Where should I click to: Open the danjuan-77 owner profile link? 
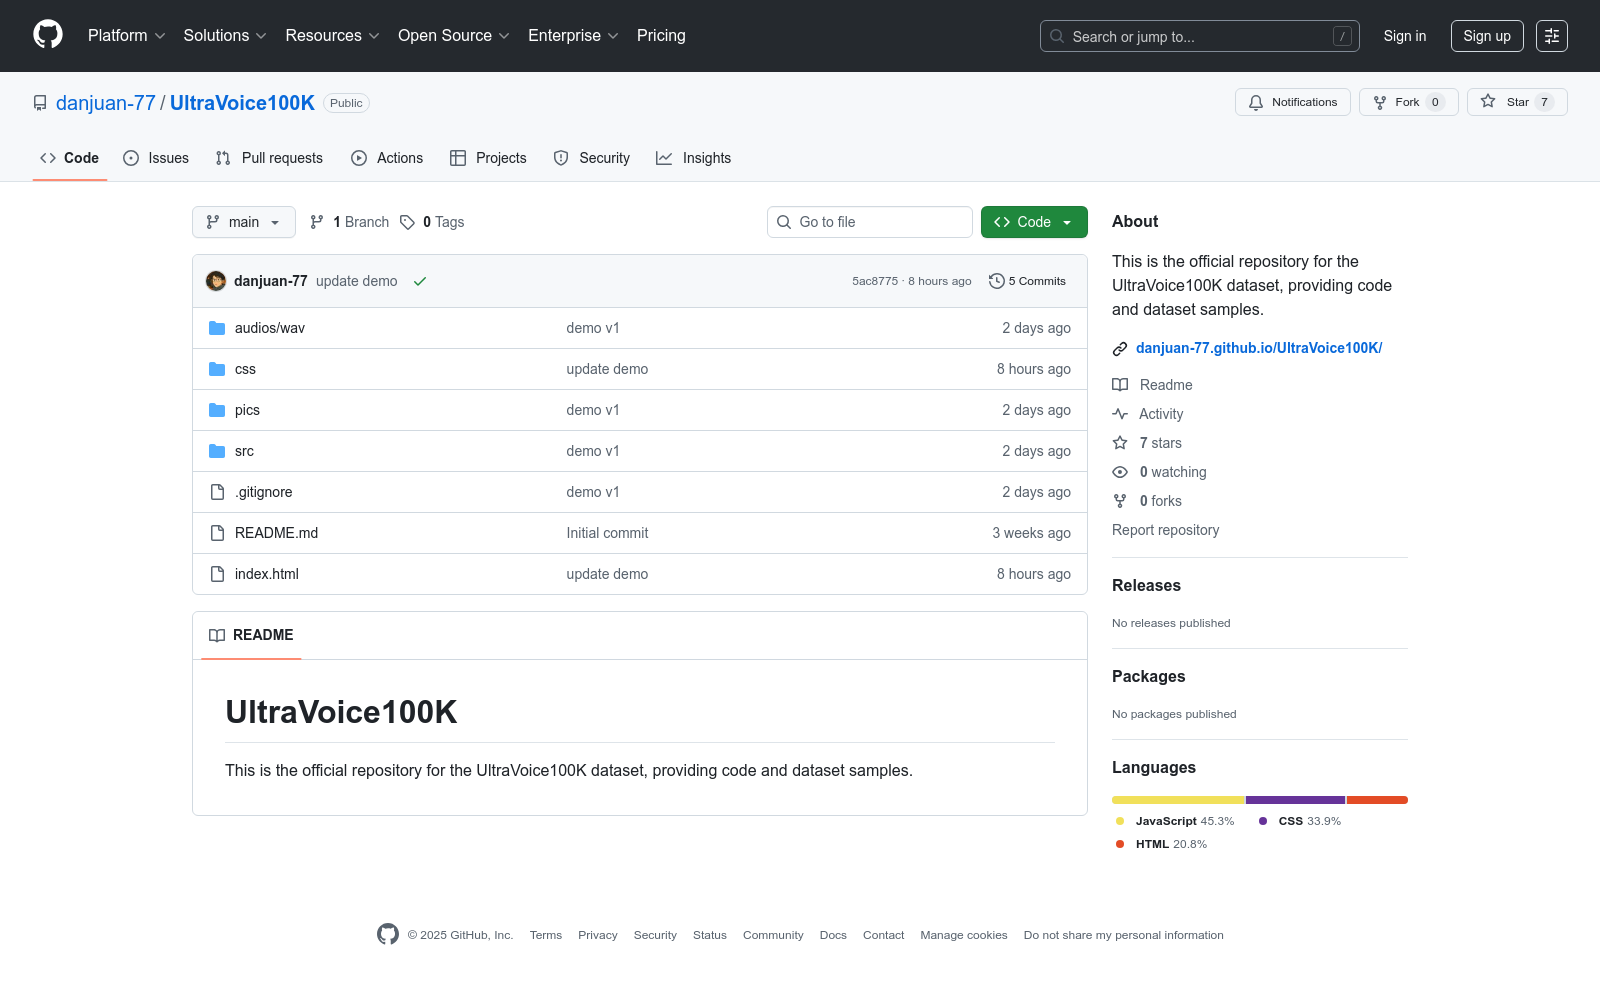click(106, 103)
